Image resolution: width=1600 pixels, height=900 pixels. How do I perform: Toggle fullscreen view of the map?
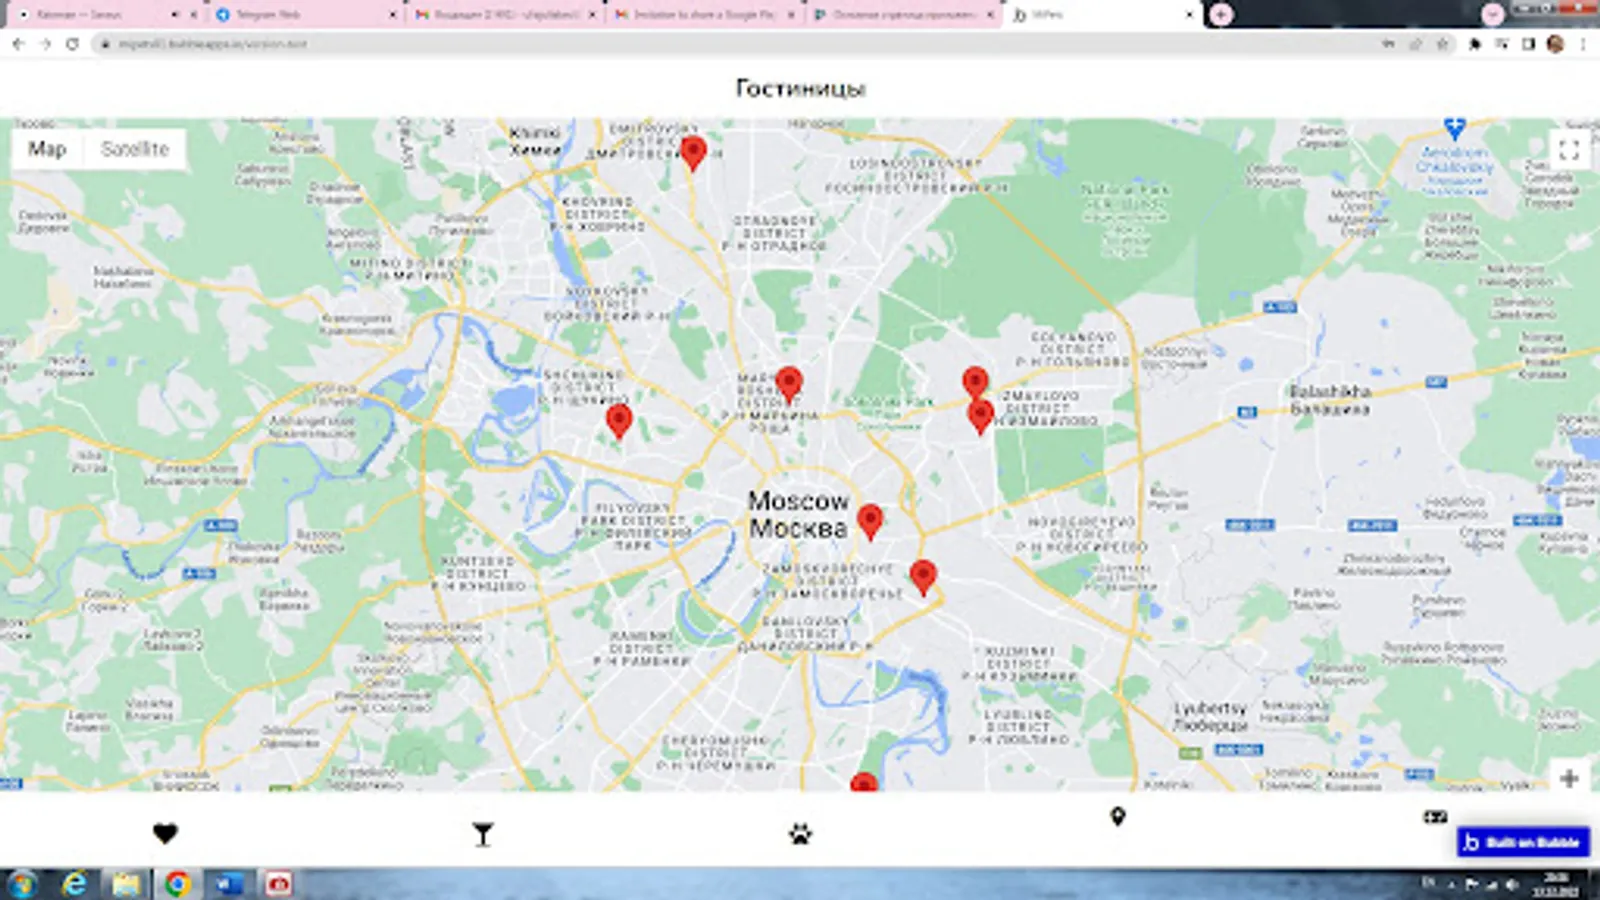coord(1569,150)
